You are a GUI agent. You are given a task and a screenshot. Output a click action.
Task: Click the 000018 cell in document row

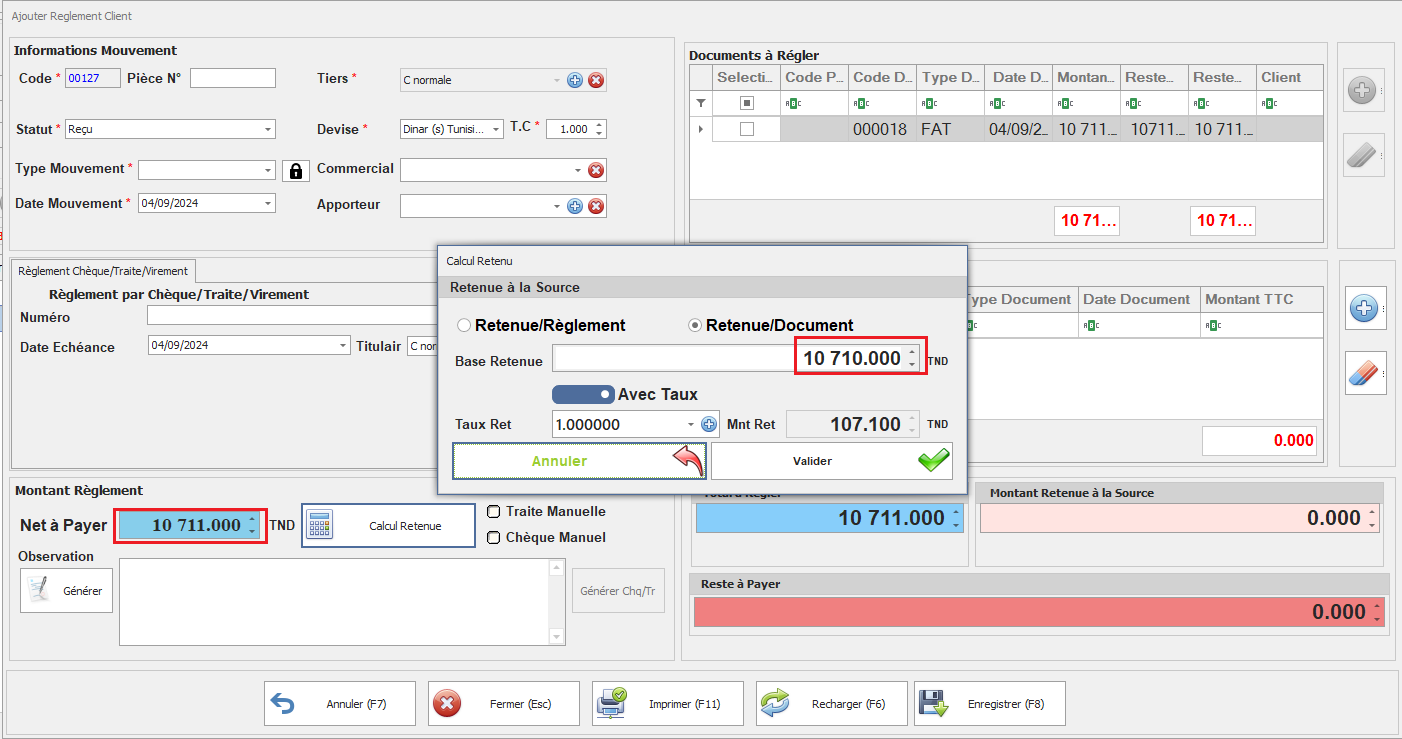882,129
